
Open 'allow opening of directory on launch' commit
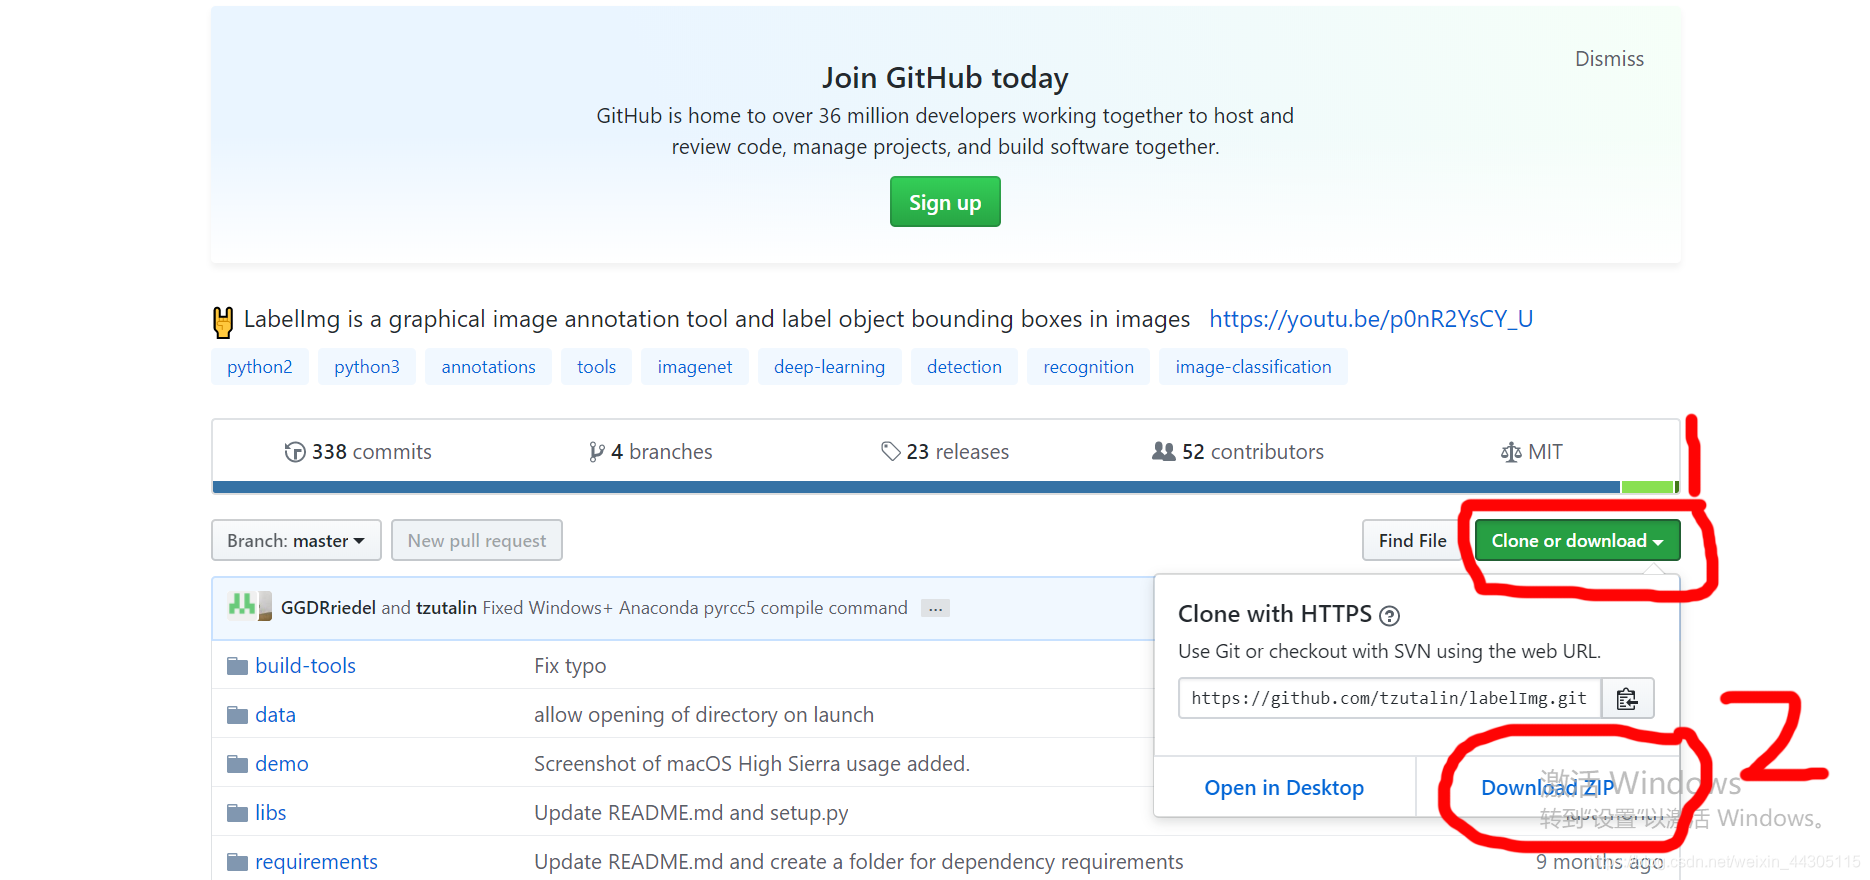pyautogui.click(x=704, y=715)
